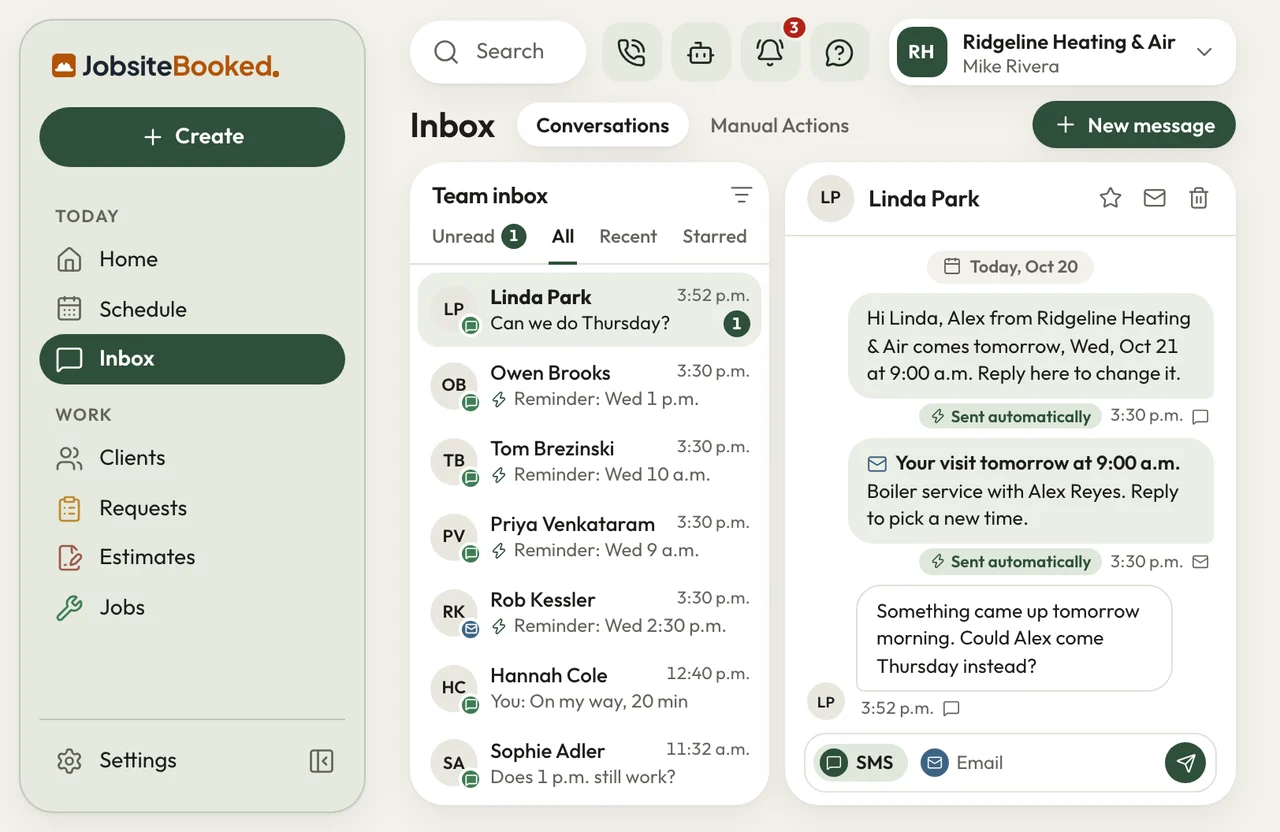Open Team inbox filter options
The height and width of the screenshot is (832, 1280).
741,195
